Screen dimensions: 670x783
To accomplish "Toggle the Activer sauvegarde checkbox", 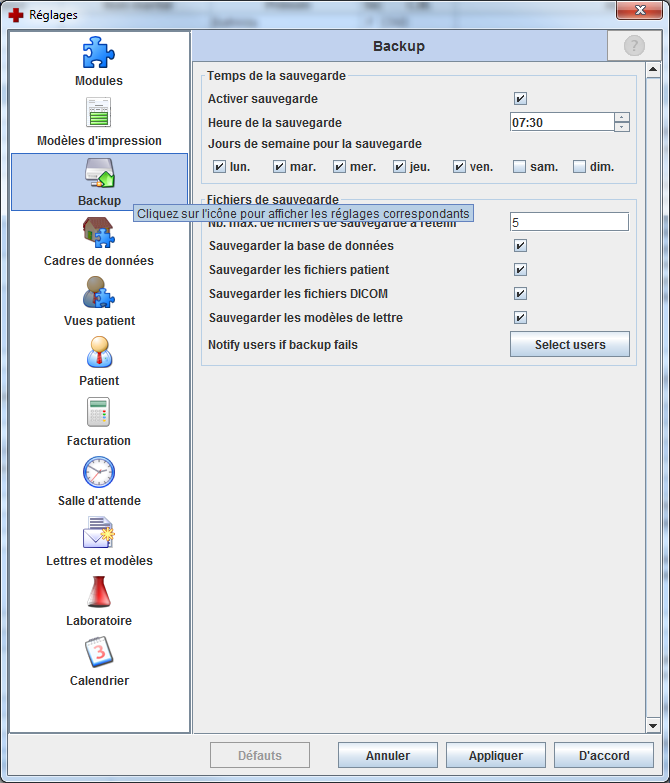I will coord(520,99).
